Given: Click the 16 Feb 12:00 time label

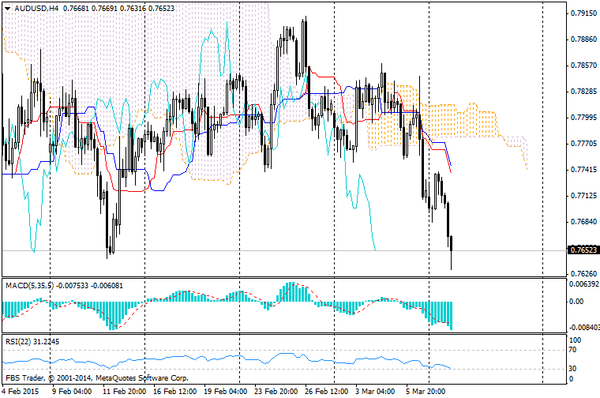Looking at the screenshot, I should [x=175, y=391].
